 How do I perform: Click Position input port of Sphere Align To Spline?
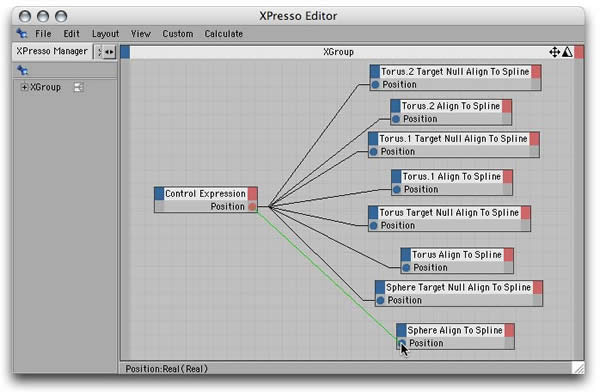click(402, 343)
